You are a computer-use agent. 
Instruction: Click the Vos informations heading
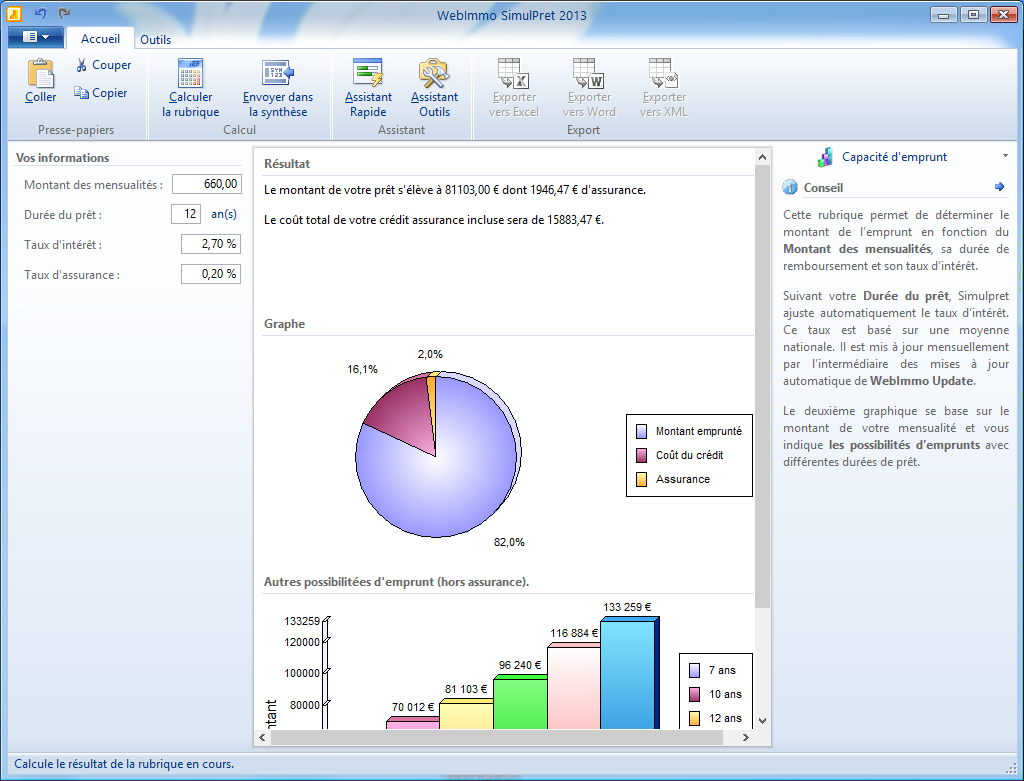[x=62, y=158]
